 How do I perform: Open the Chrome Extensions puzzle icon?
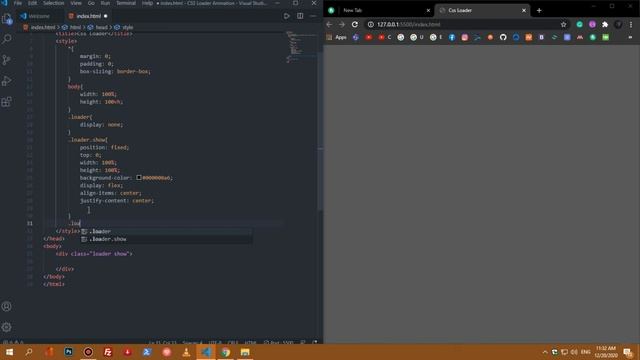pyautogui.click(x=605, y=24)
